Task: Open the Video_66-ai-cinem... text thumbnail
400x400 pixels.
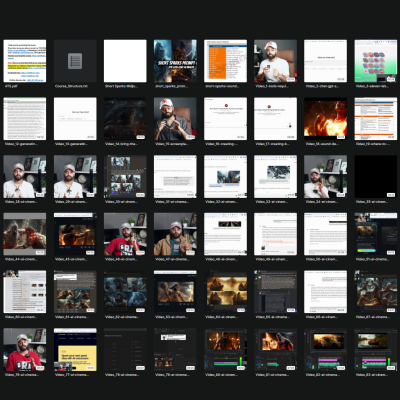Action: 325,292
